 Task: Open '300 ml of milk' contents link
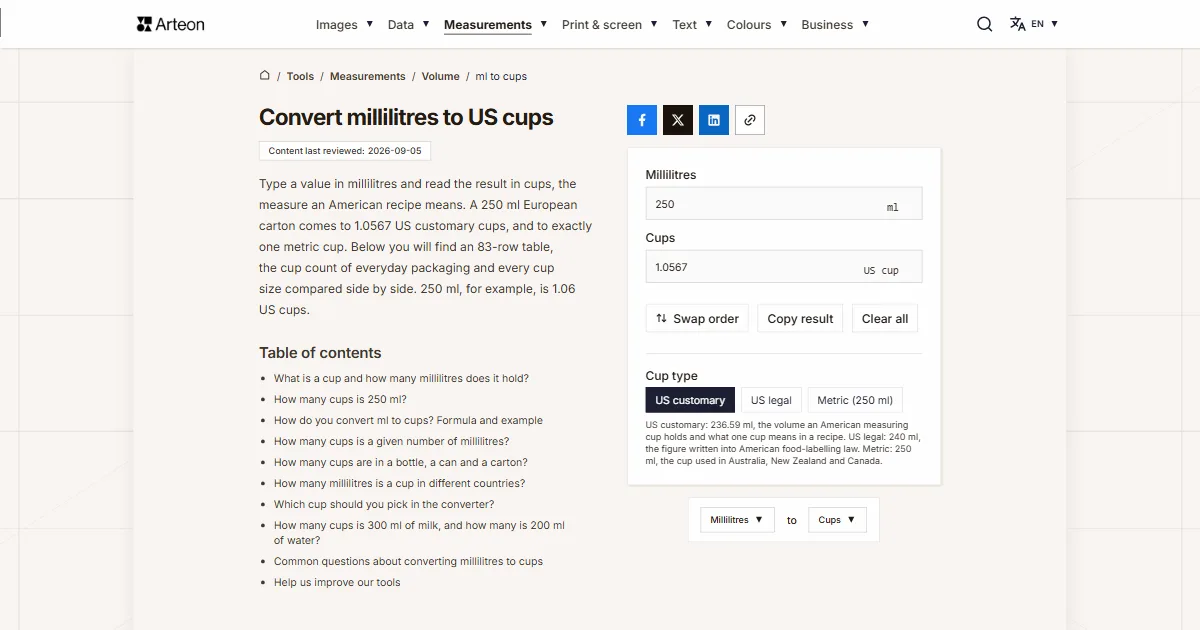pos(420,532)
